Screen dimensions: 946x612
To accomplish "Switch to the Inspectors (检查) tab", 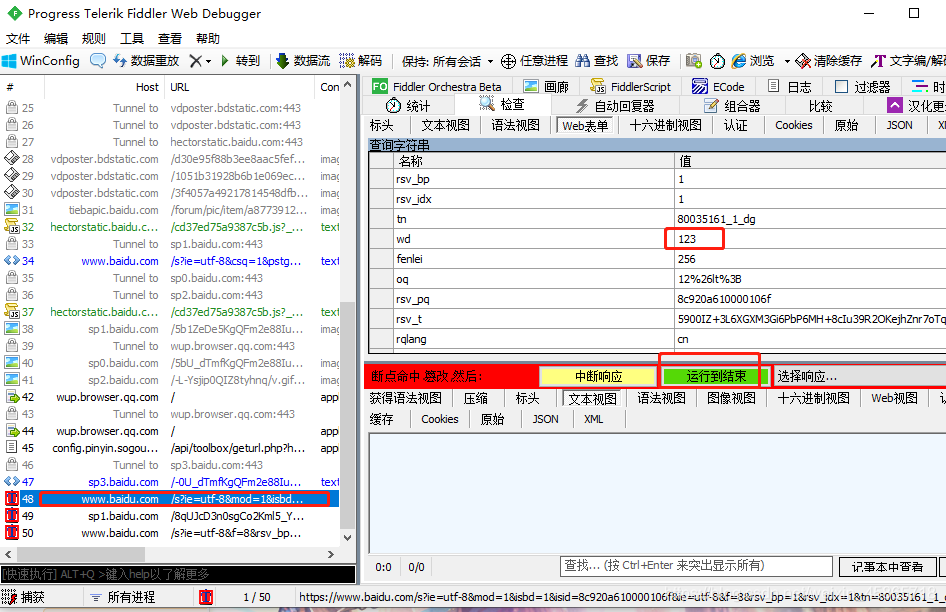I will 503,105.
